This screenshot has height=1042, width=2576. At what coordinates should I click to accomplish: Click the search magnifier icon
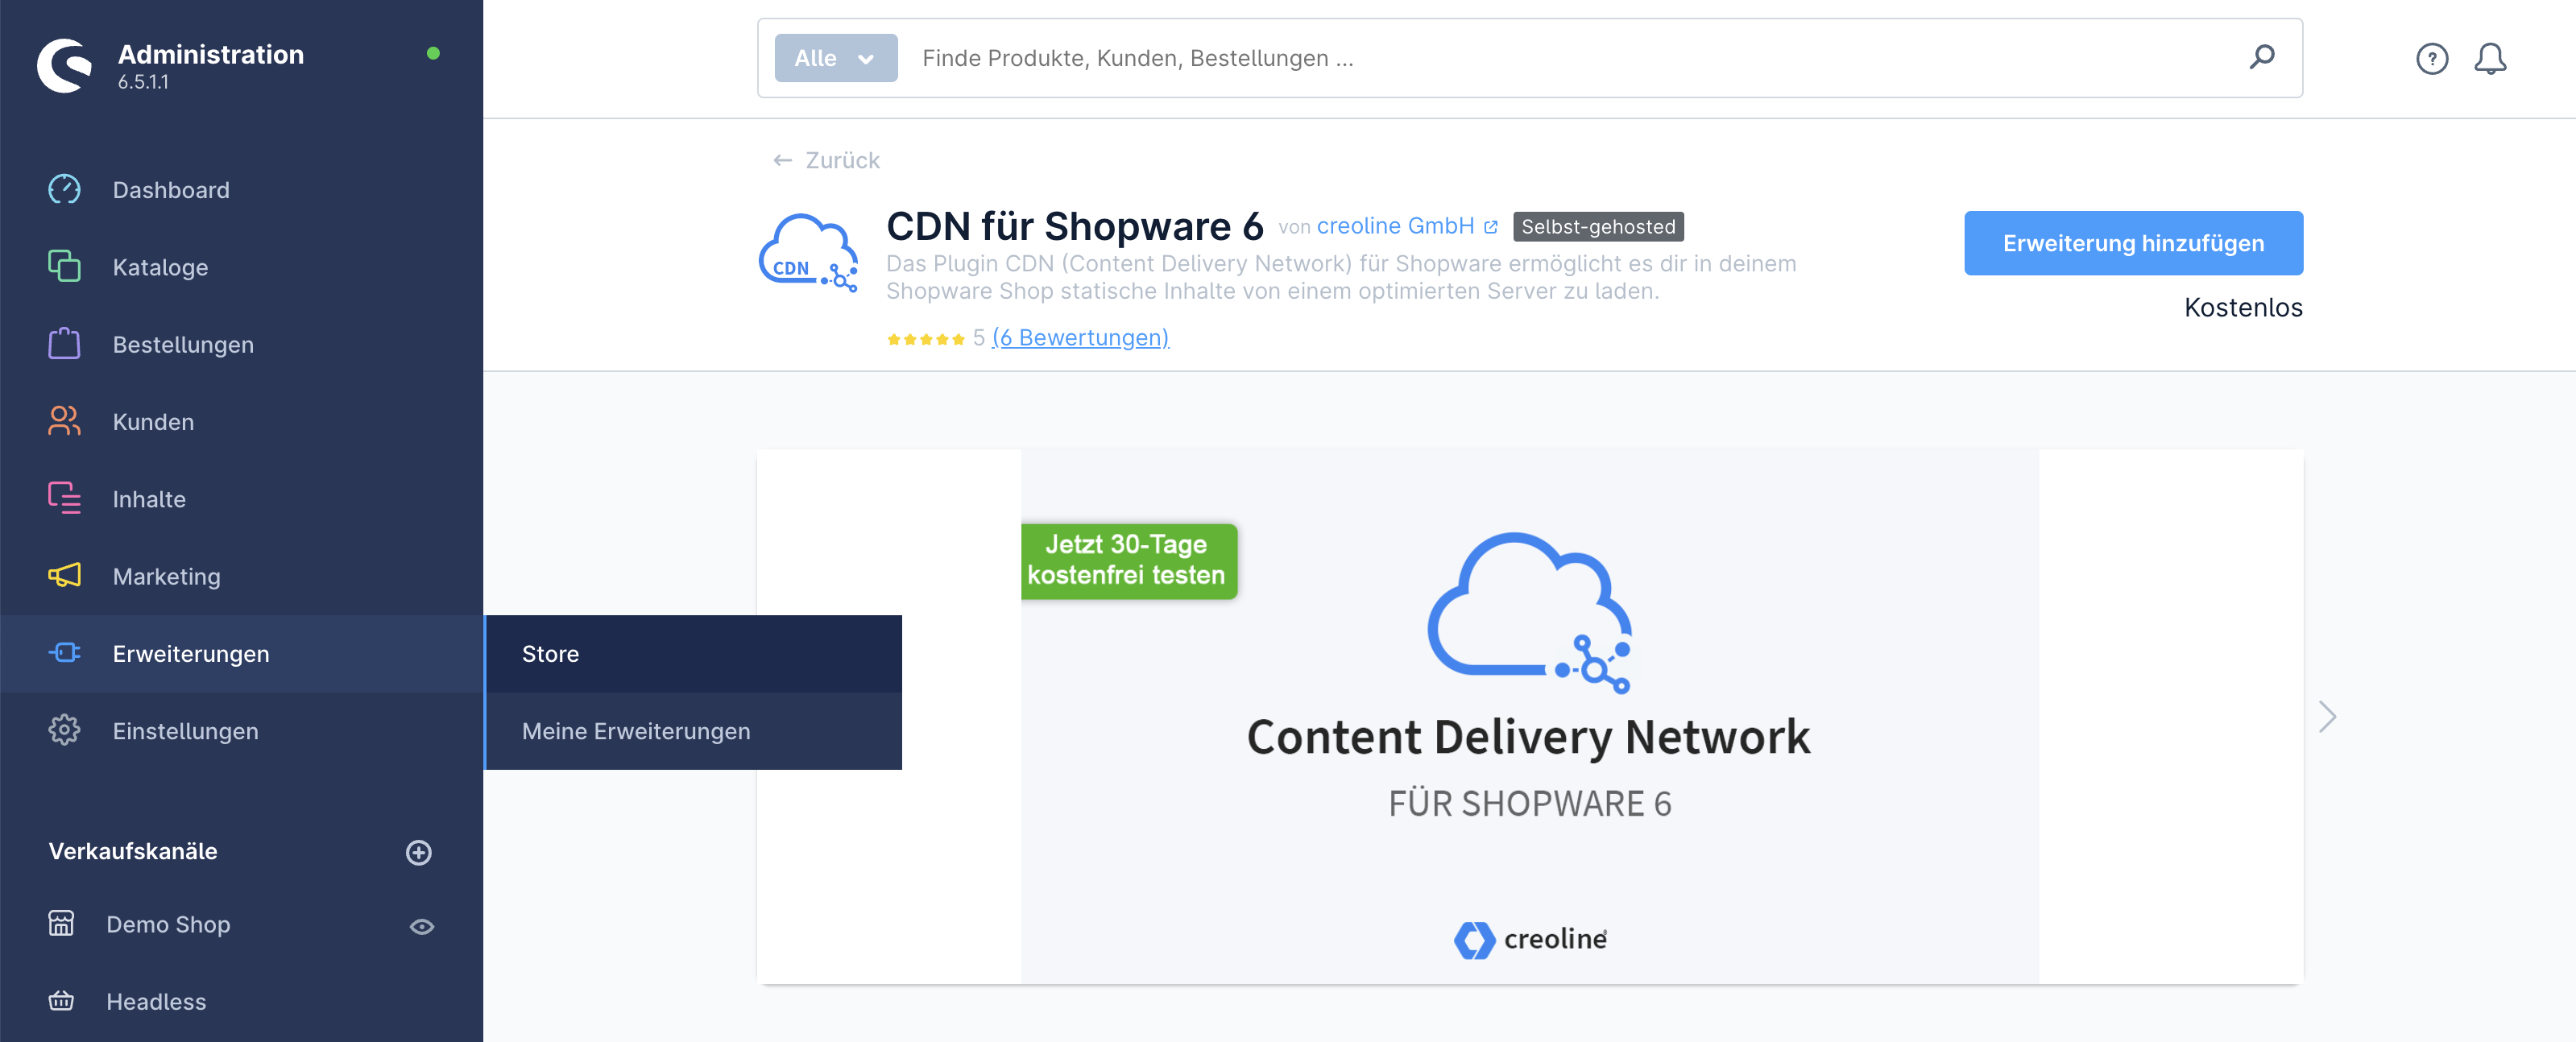(2262, 57)
